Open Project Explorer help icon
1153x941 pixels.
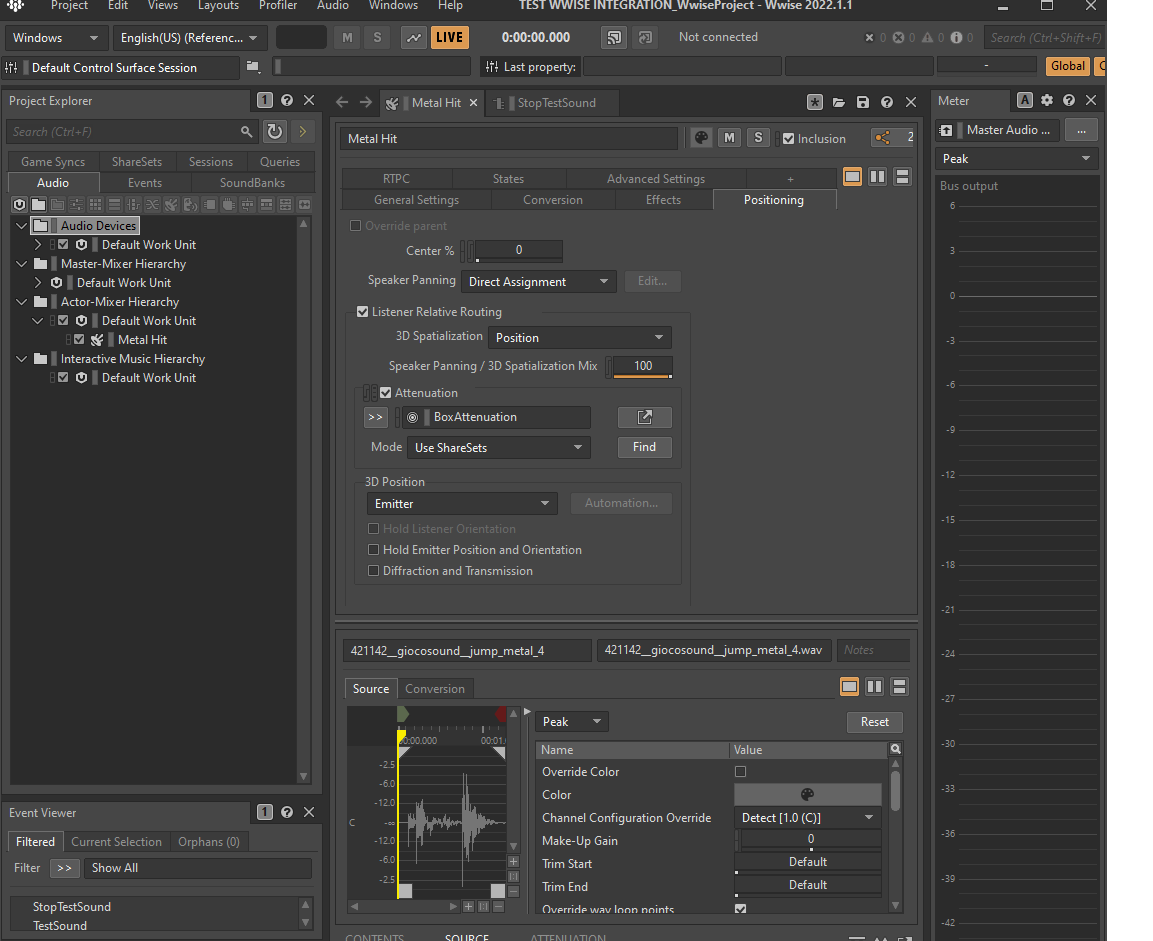287,101
